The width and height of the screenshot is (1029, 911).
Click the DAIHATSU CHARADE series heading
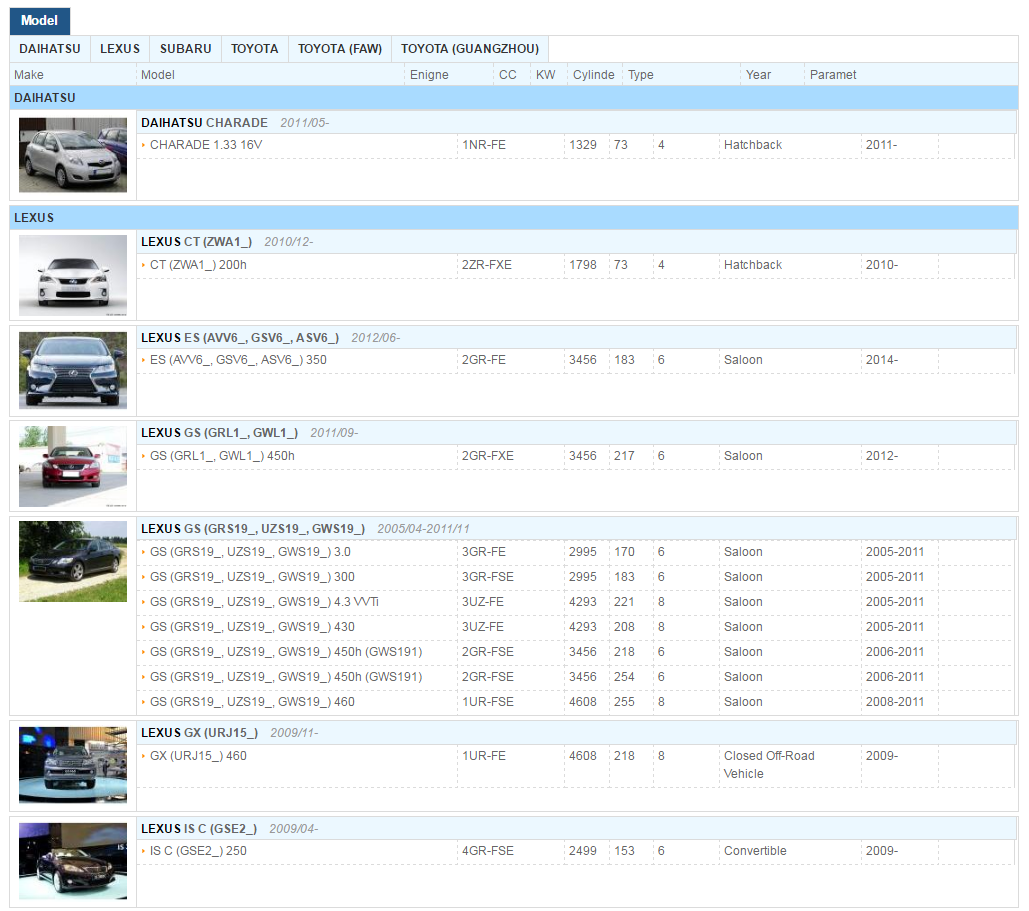pos(204,123)
